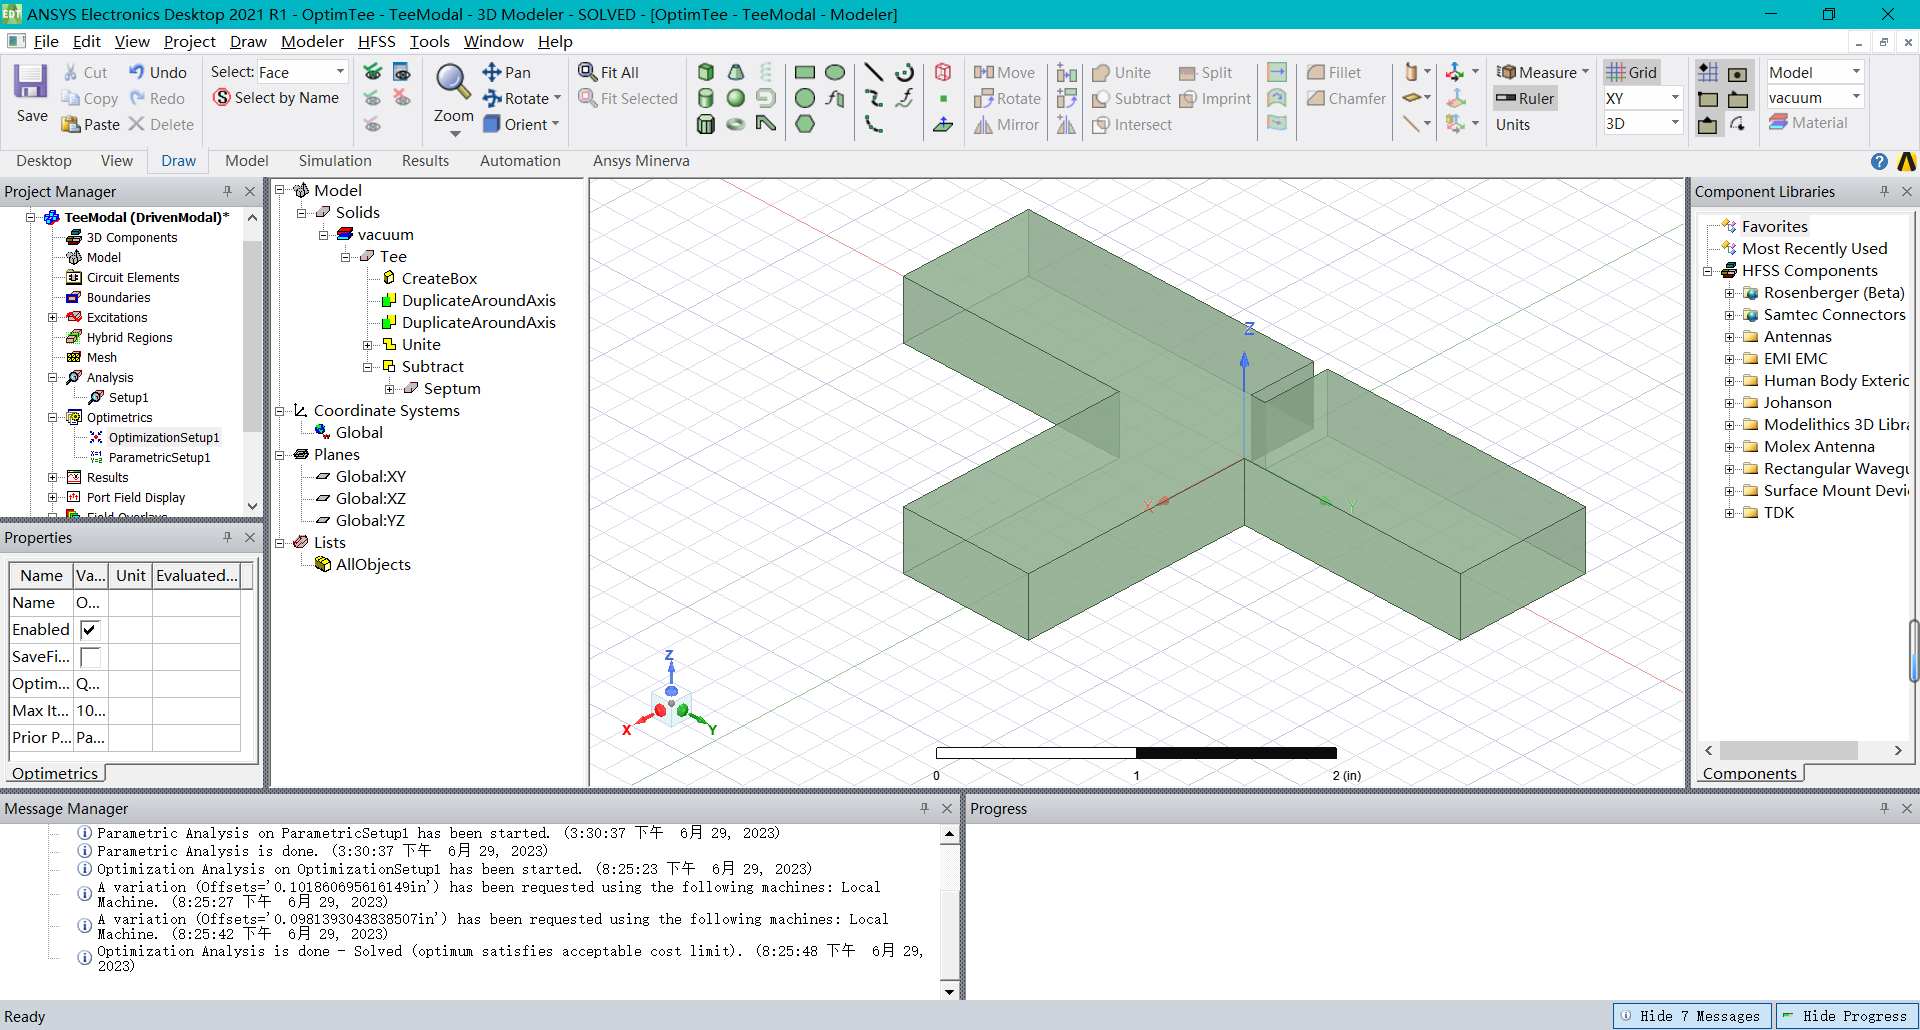Open the help question mark icon
Viewport: 1920px width, 1030px height.
[1879, 161]
